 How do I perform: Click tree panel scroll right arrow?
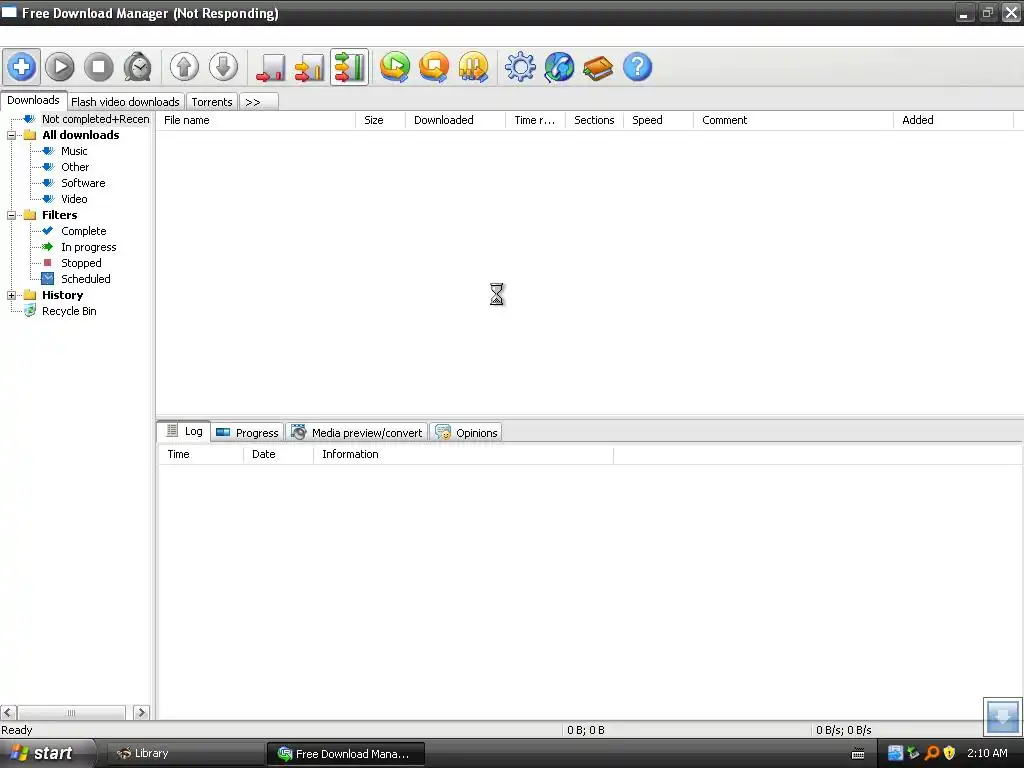point(141,712)
